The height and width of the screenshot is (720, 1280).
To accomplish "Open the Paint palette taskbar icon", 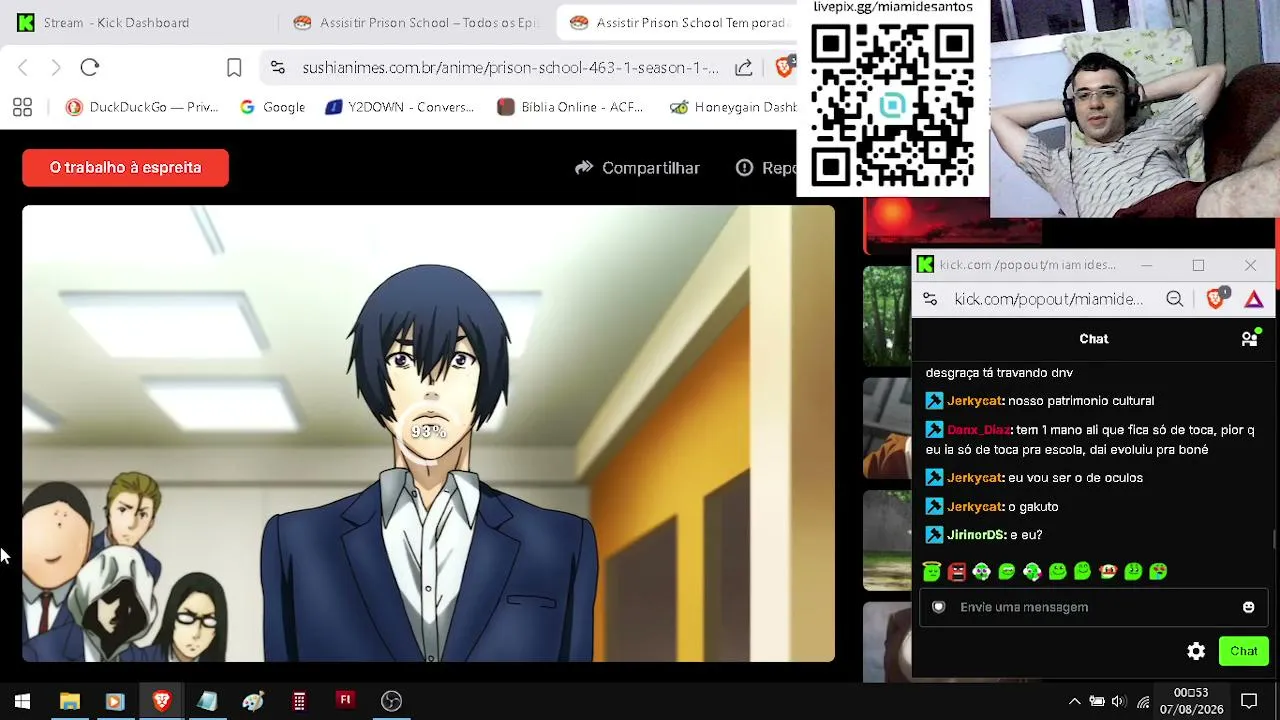I will pyautogui.click(x=253, y=701).
